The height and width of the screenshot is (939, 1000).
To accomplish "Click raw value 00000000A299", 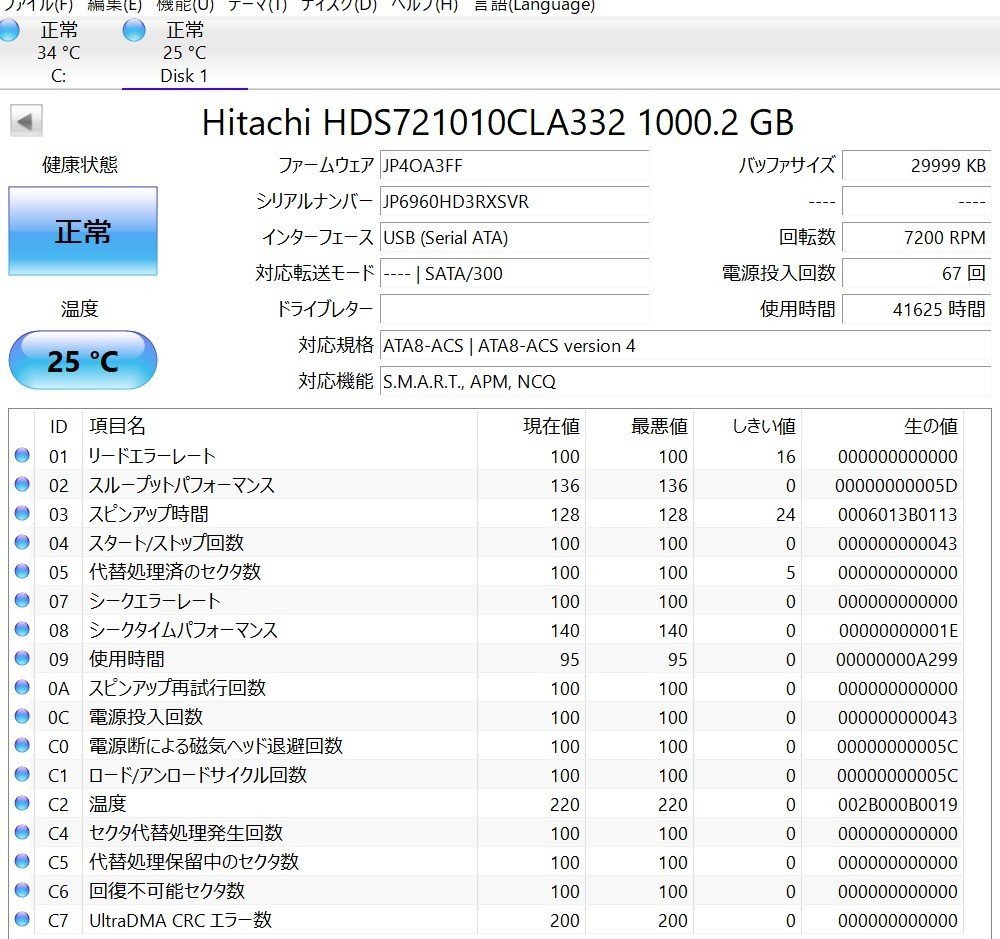I will [896, 660].
